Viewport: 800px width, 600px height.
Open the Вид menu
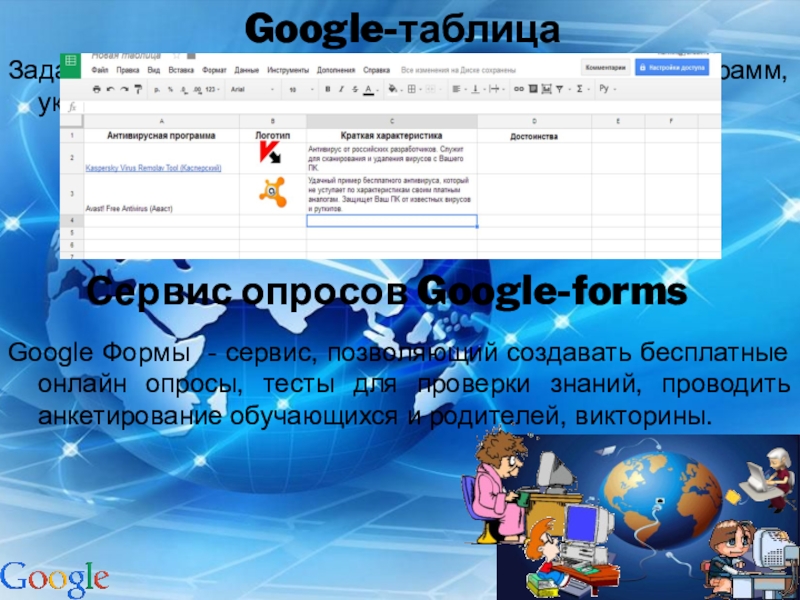[x=154, y=70]
